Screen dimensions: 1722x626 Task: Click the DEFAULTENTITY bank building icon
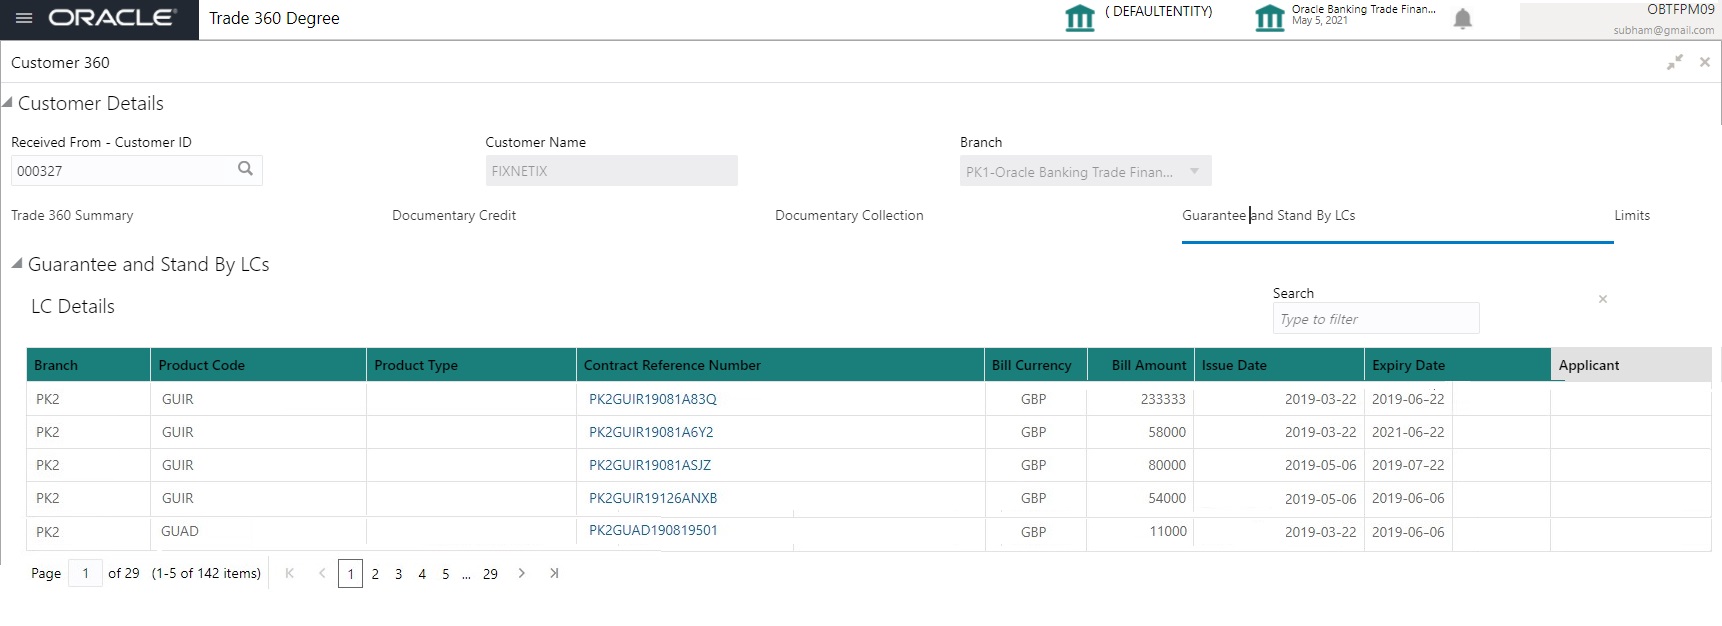(1080, 18)
